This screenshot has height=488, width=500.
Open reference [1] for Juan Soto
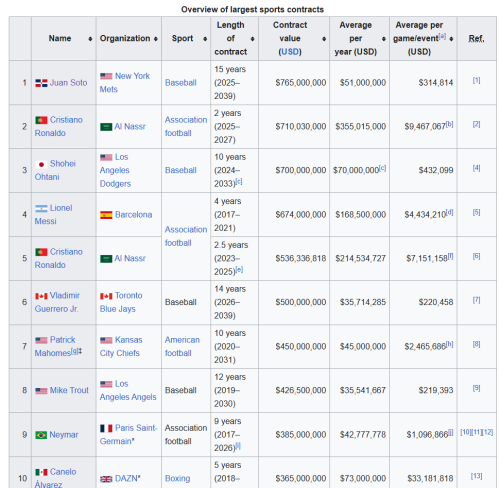[476, 80]
